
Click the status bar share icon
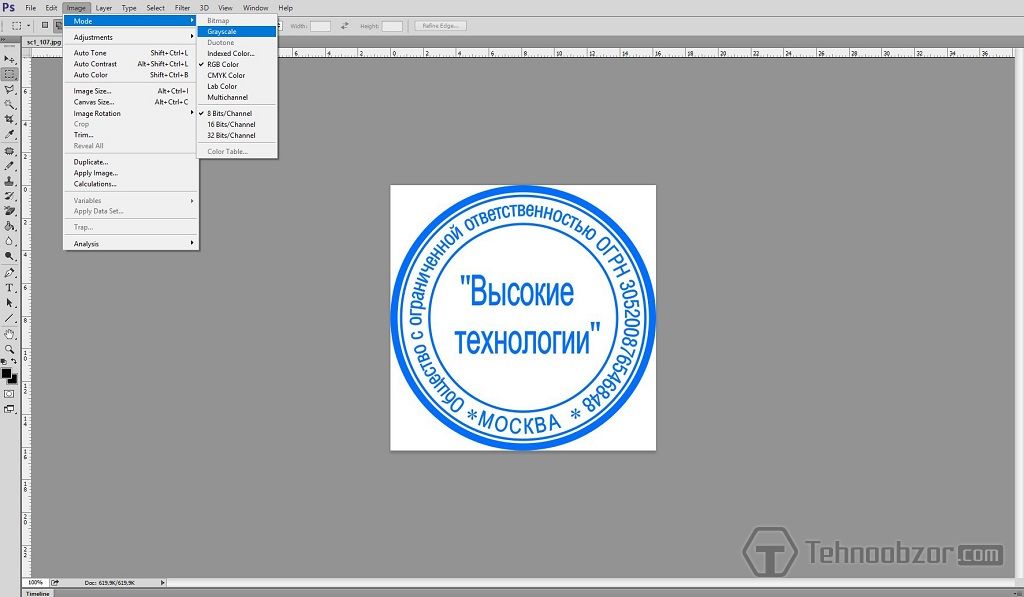pos(55,583)
